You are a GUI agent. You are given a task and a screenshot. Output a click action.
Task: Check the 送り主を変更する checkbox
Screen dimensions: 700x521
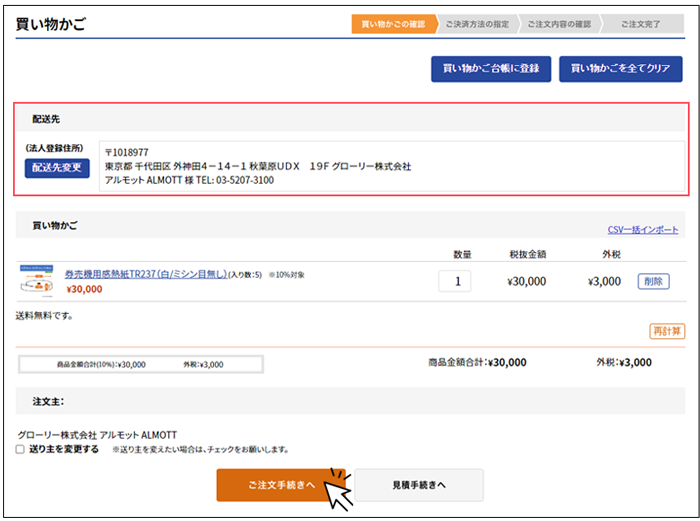(20, 449)
